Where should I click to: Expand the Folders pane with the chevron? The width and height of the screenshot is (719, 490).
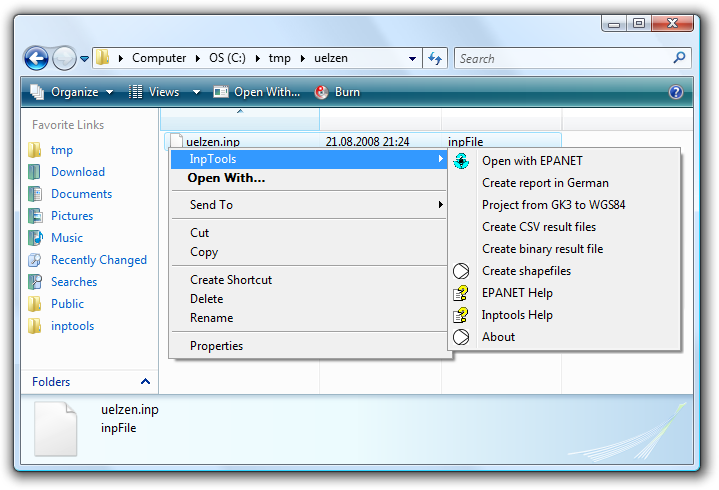[145, 381]
